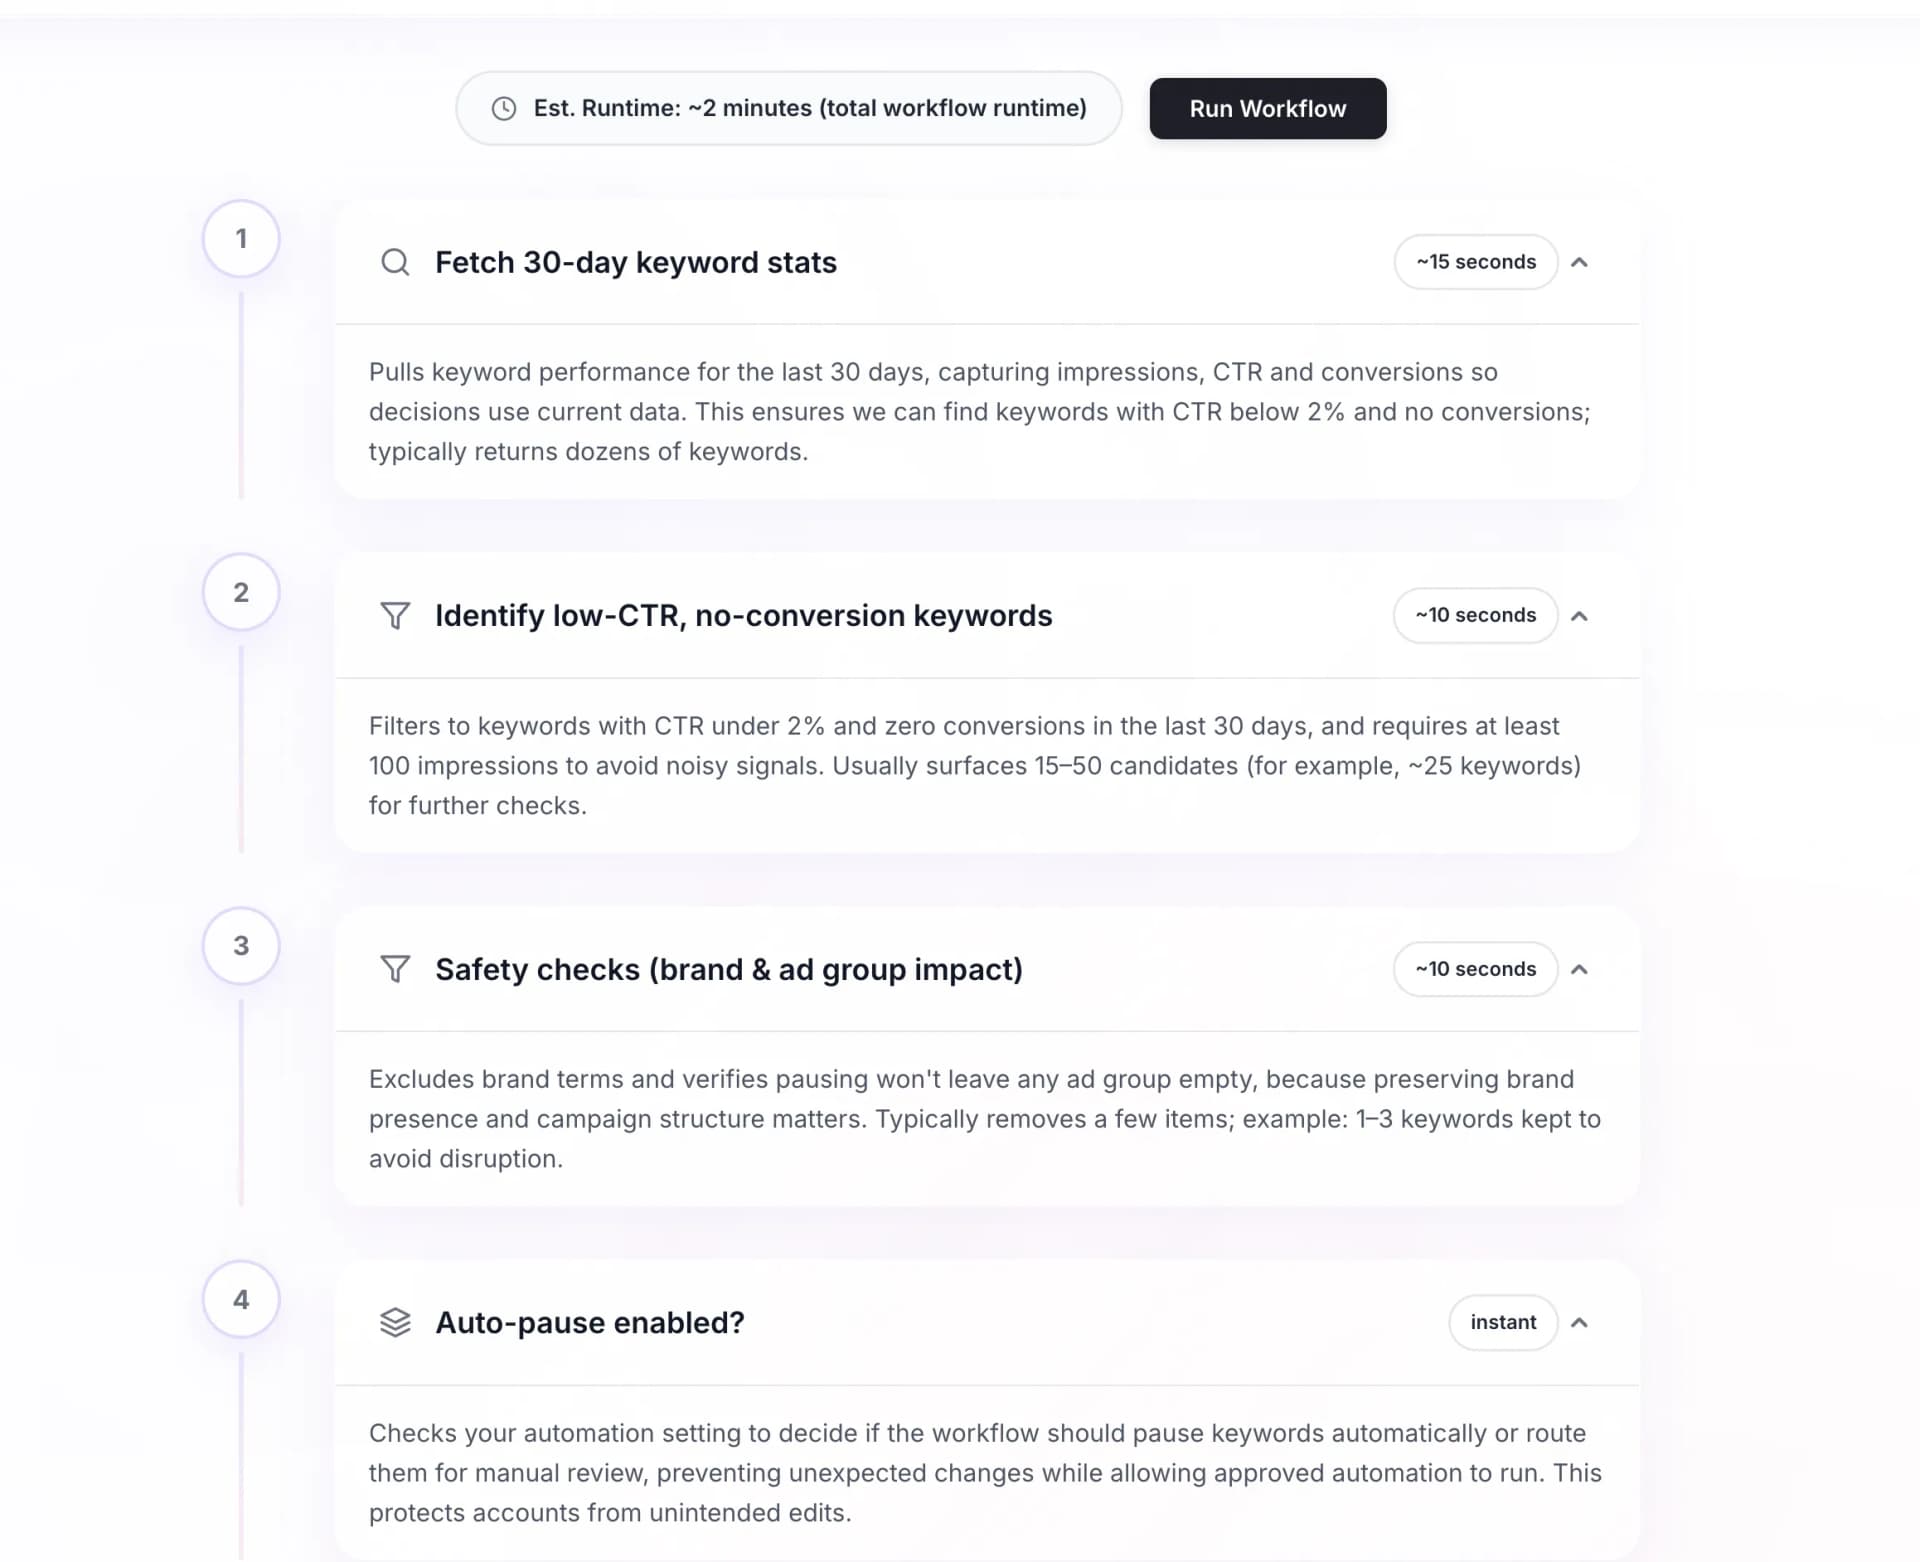This screenshot has height=1562, width=1920.
Task: Select step circle number 4
Action: coord(240,1298)
